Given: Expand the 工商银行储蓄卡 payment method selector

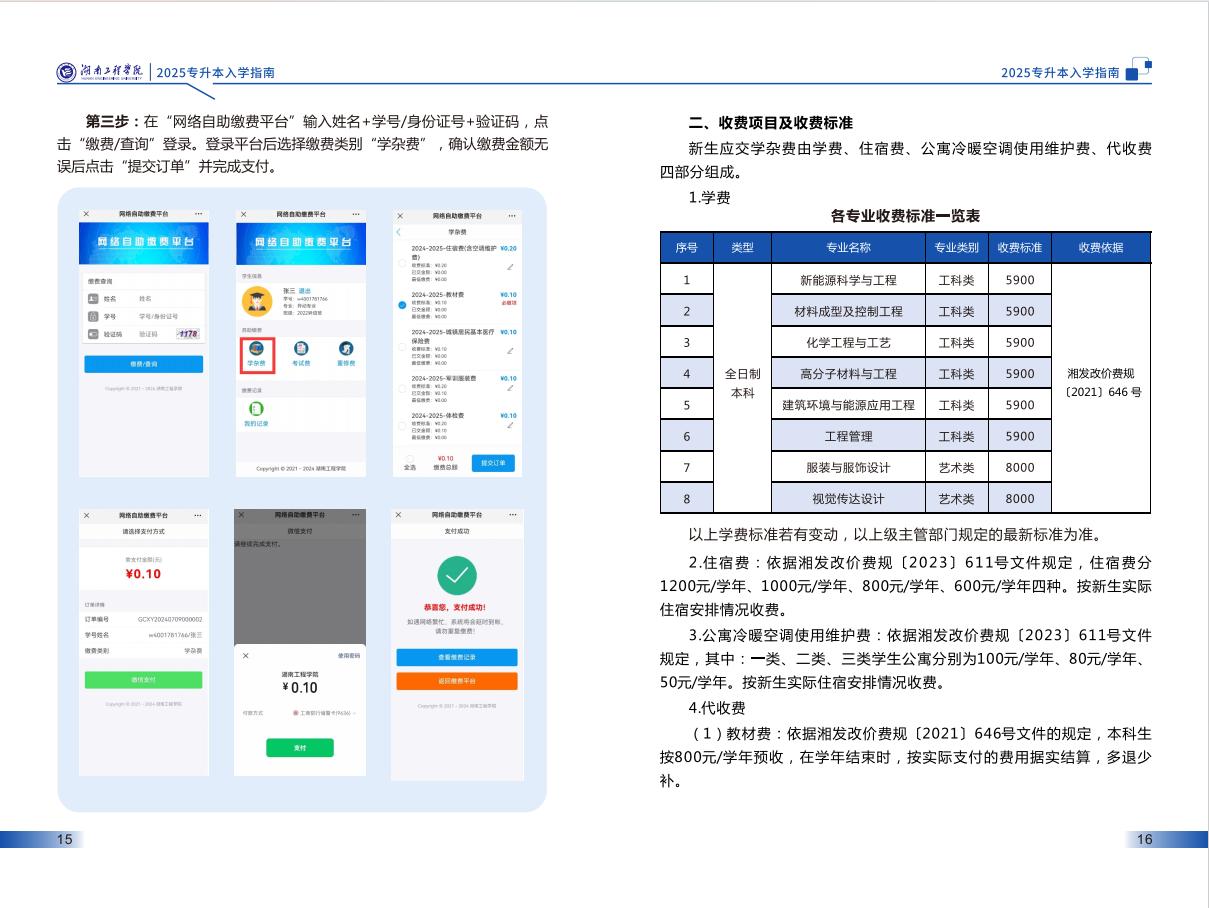Looking at the screenshot, I should point(324,713).
